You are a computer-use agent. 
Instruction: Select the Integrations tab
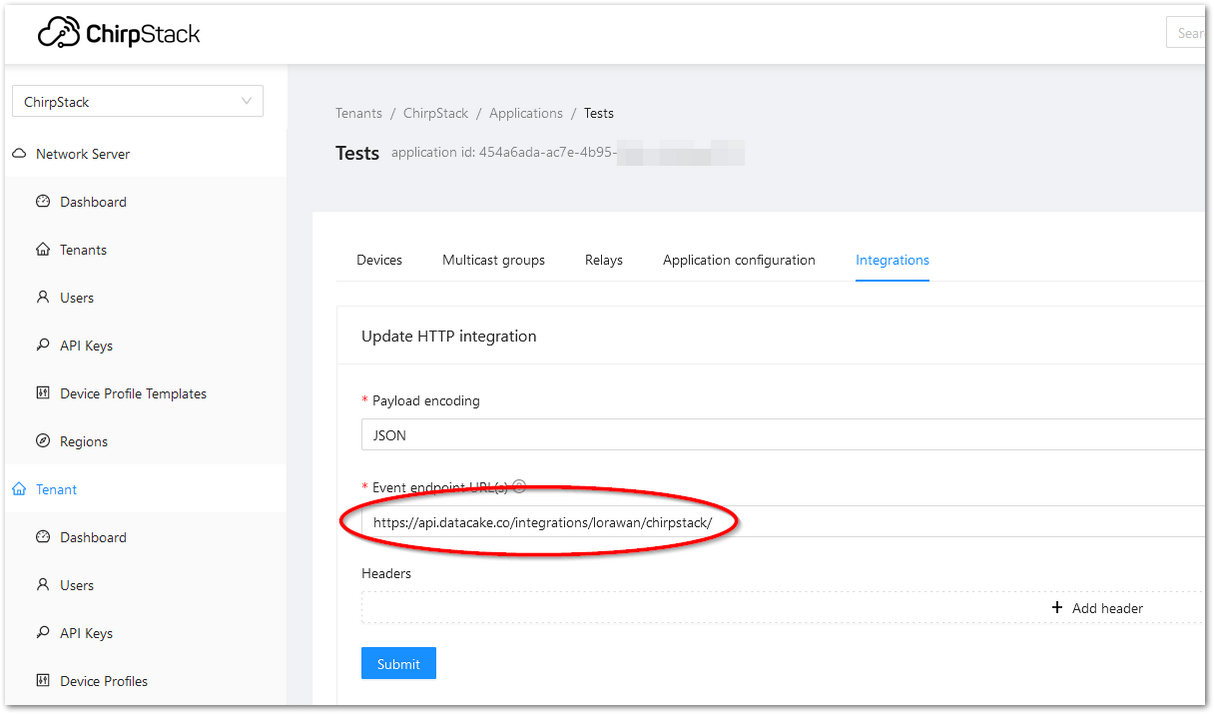click(892, 260)
